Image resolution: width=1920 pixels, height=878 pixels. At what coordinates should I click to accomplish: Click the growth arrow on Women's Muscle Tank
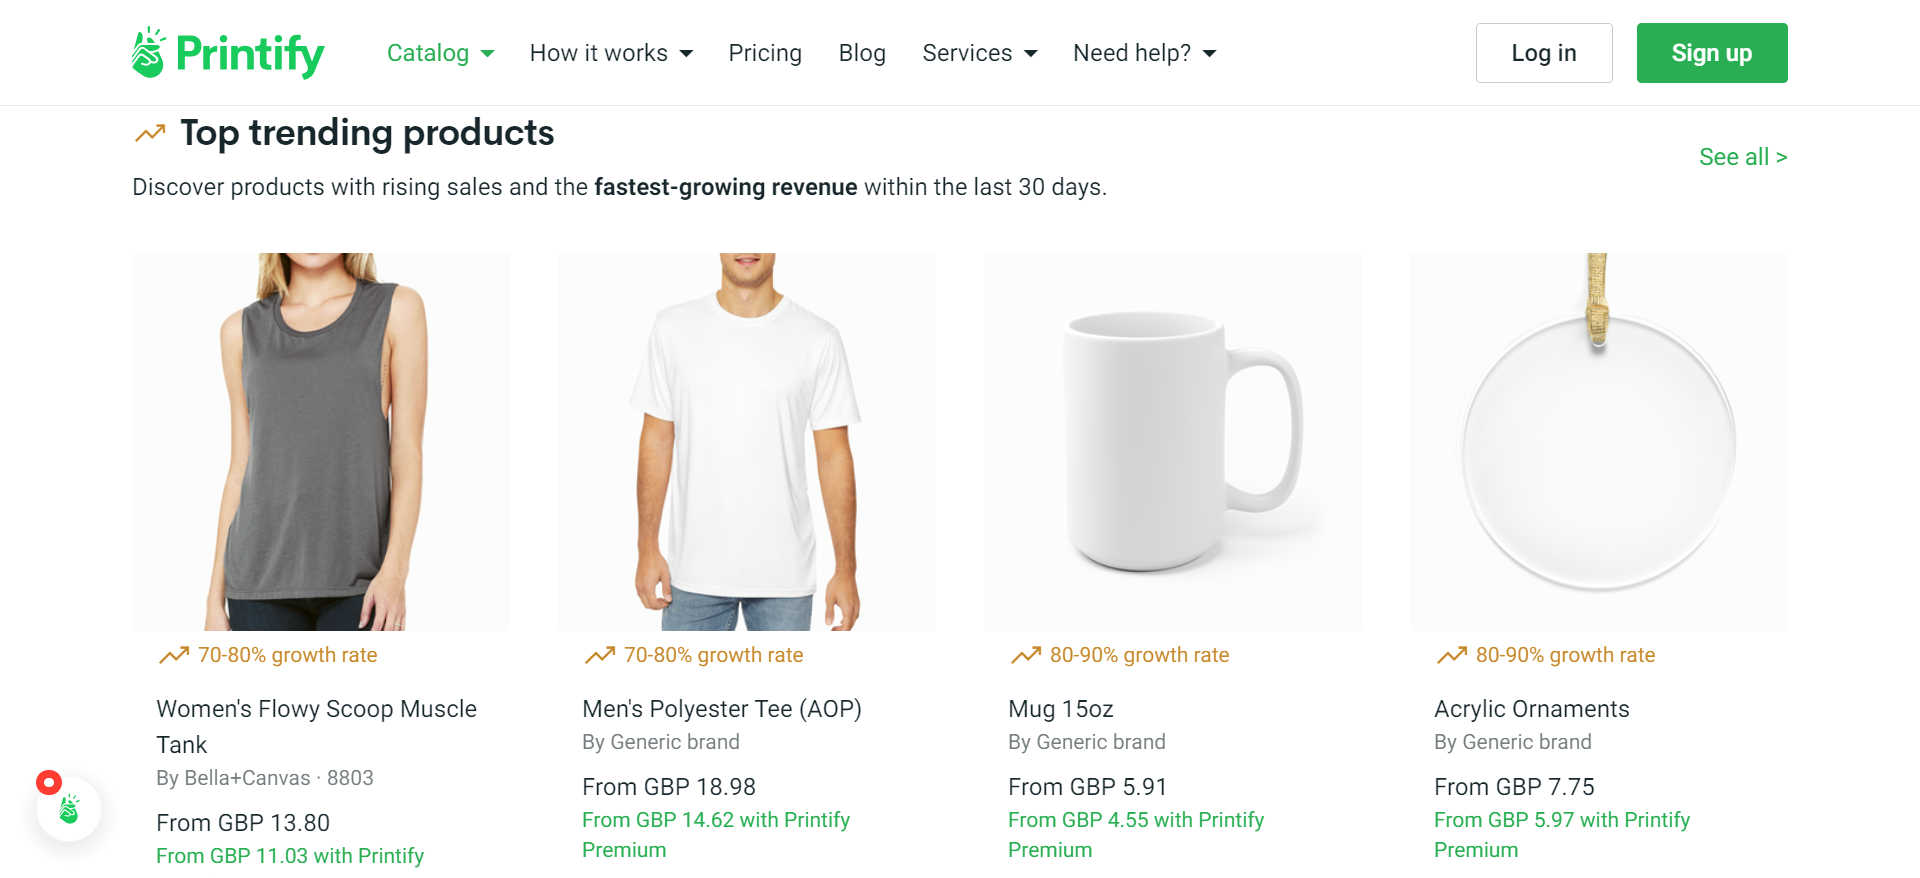(174, 655)
